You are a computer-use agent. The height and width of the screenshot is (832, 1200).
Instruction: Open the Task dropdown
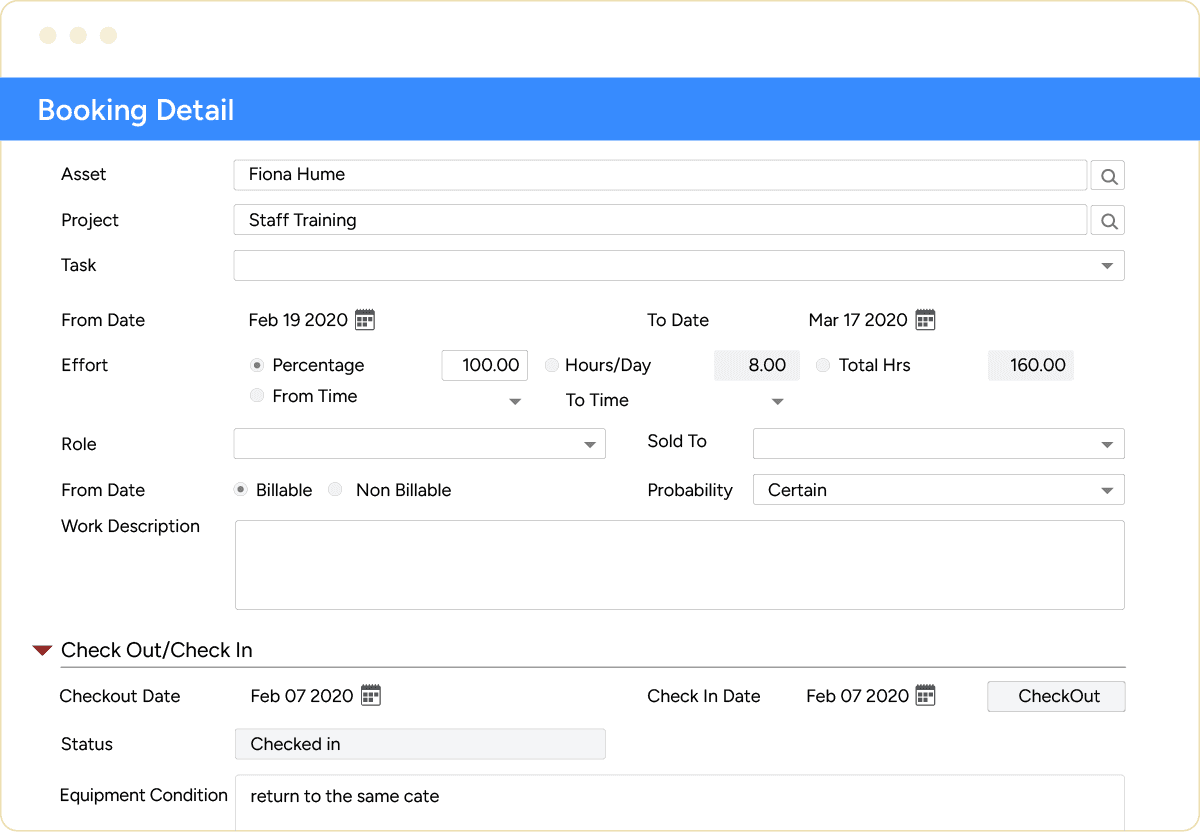1106,265
